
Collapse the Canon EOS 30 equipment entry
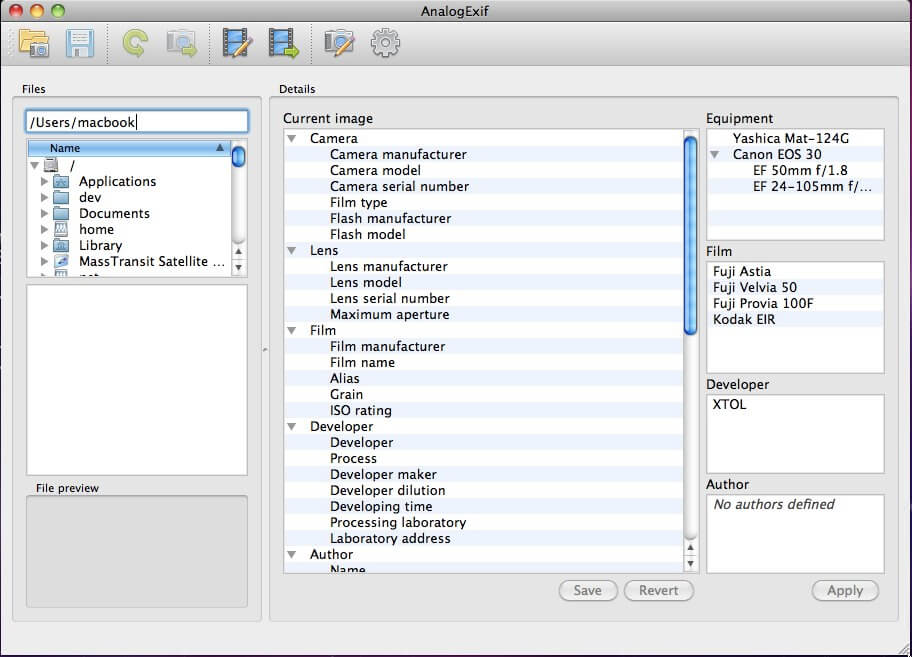click(716, 155)
